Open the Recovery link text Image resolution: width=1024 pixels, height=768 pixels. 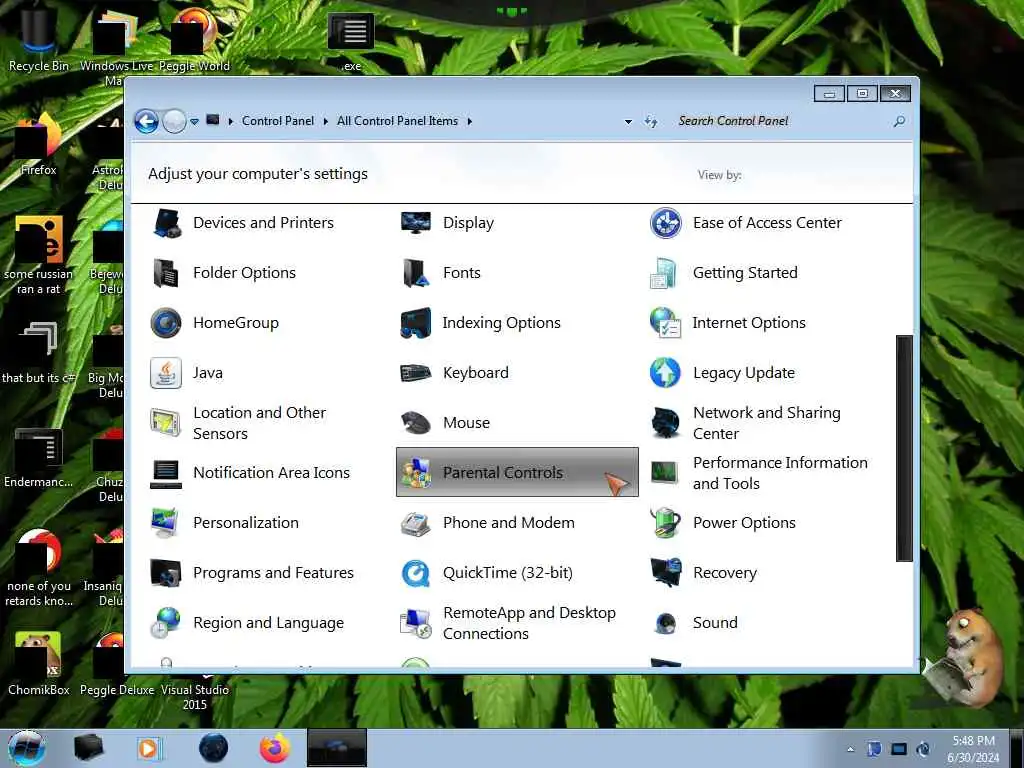725,573
